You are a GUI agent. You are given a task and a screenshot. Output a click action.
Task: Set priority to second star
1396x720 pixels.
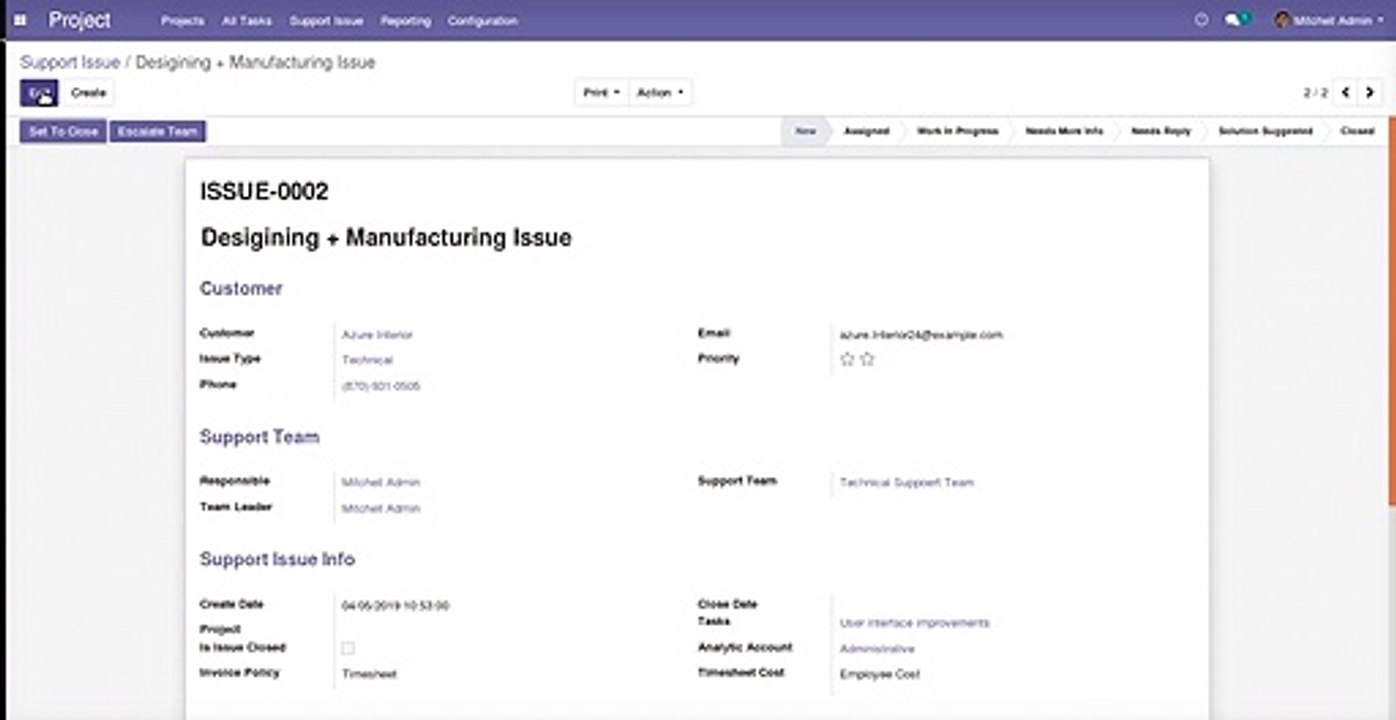(x=867, y=359)
